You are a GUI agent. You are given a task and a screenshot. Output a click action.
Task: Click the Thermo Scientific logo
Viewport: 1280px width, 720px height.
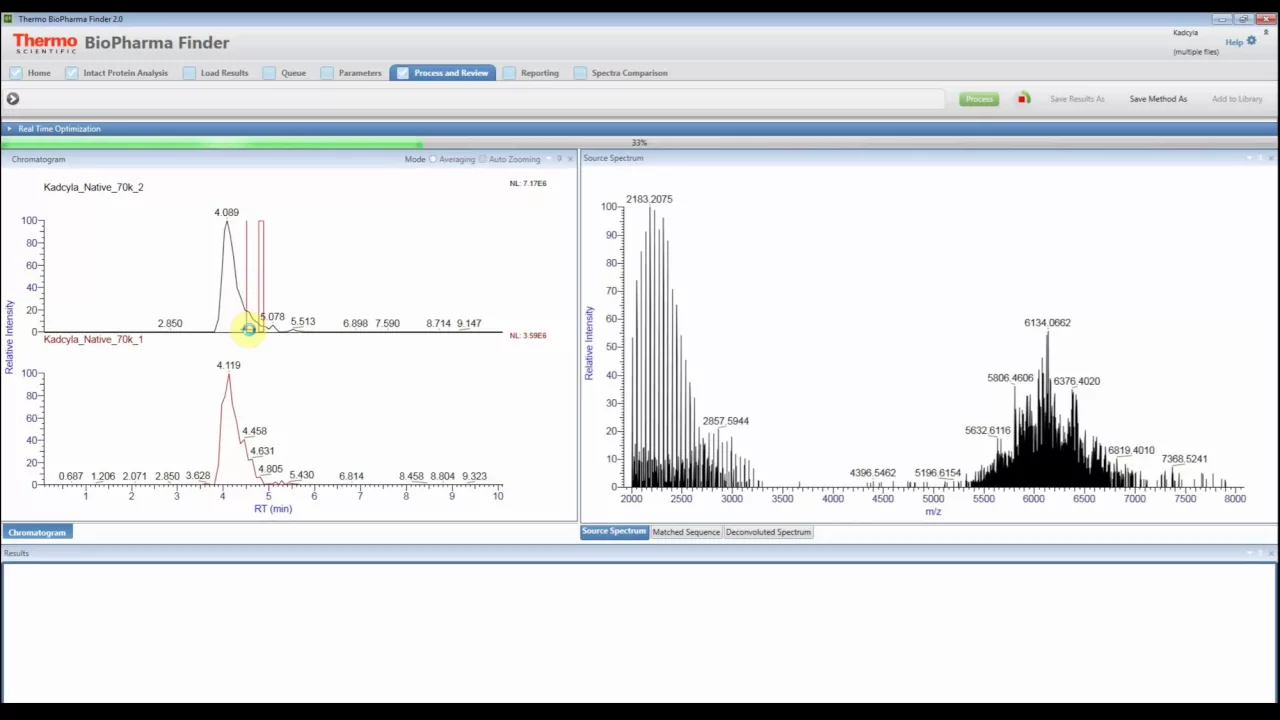tap(44, 43)
